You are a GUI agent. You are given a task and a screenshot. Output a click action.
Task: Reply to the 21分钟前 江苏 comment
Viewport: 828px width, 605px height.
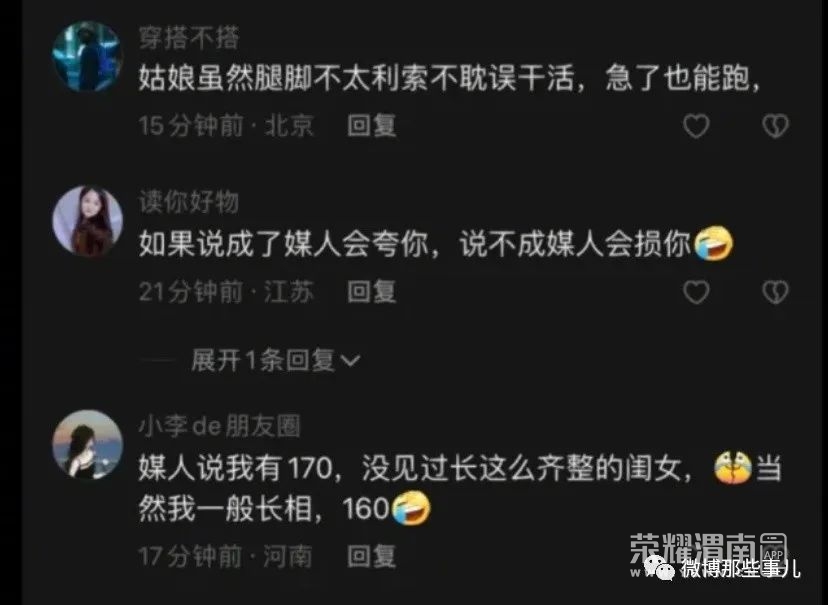point(372,292)
